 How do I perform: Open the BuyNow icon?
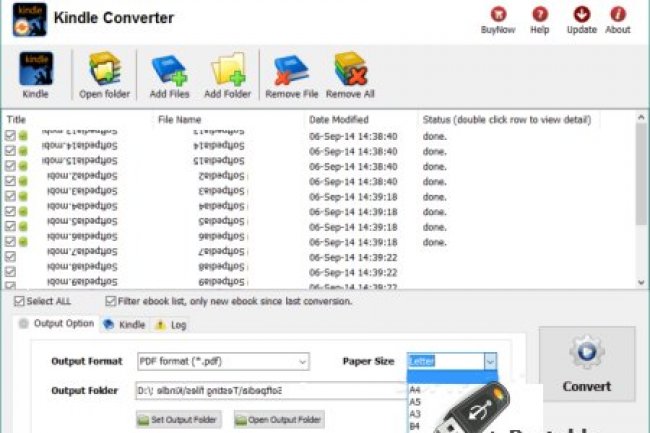497,17
